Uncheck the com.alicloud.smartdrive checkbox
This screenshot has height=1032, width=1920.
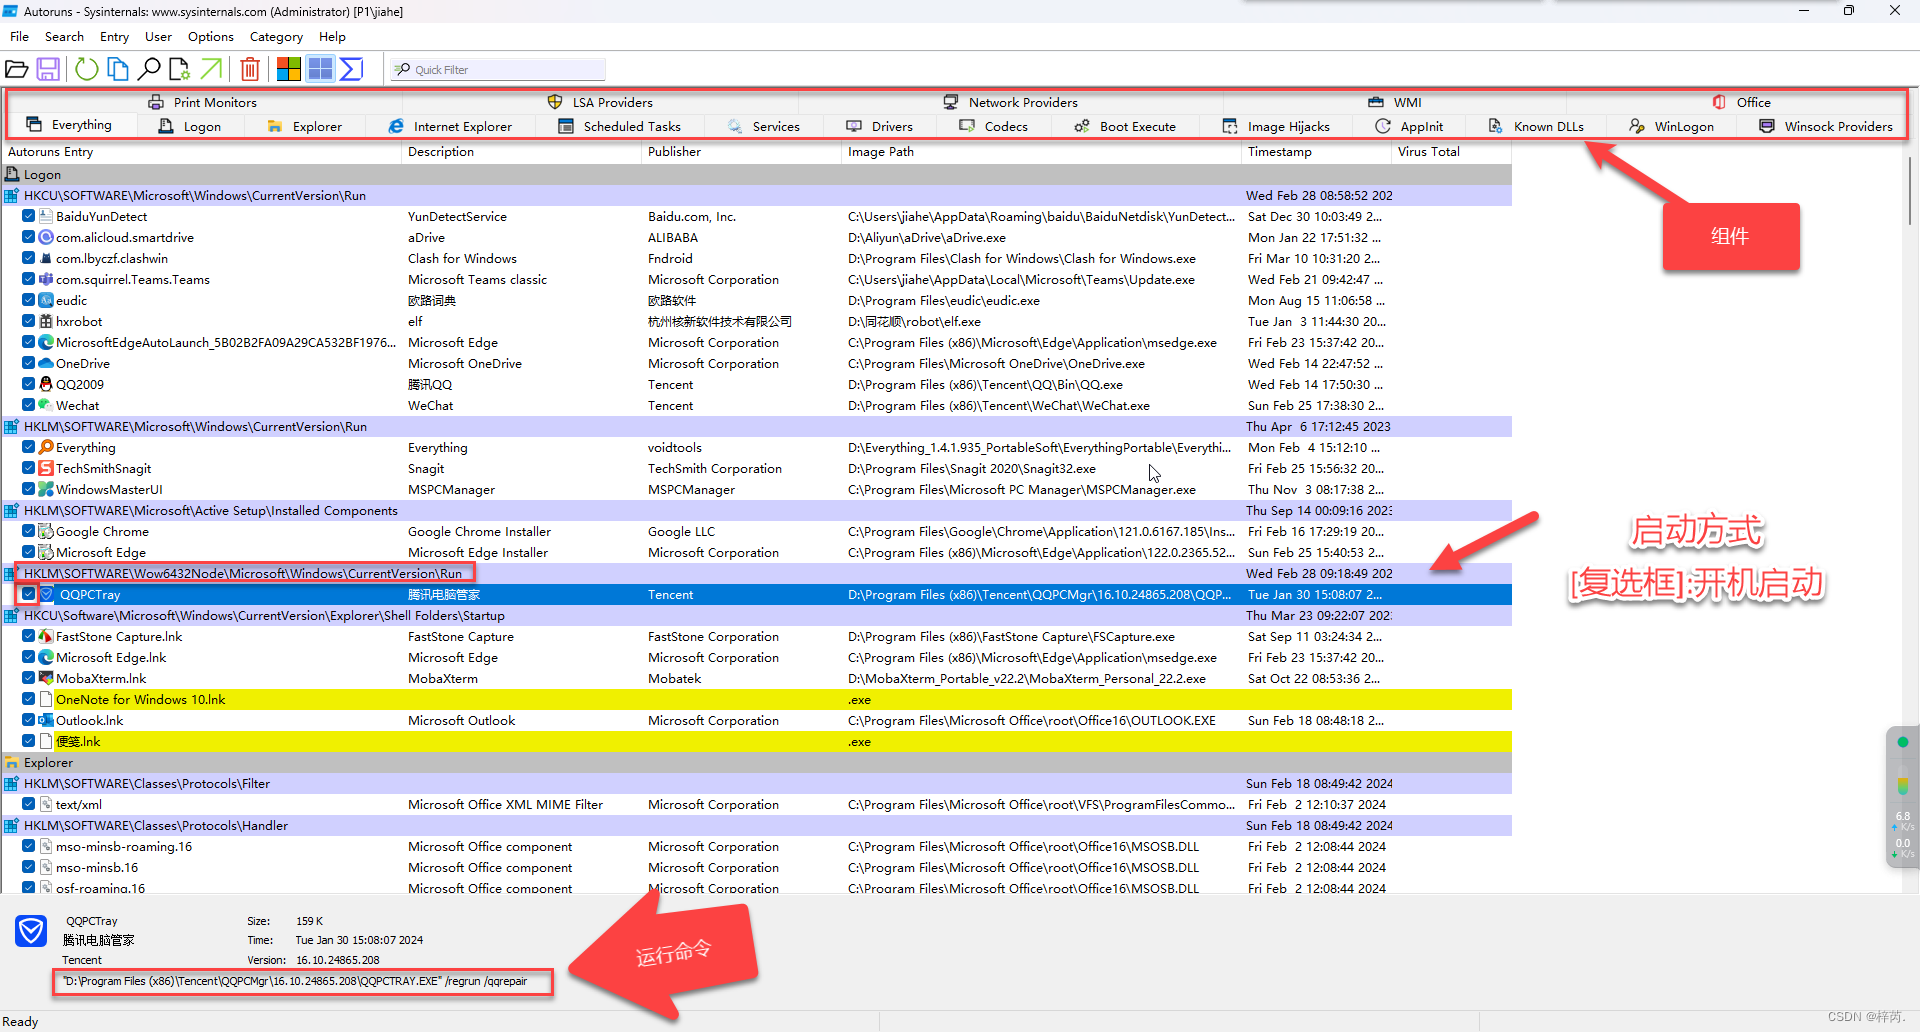[x=29, y=237]
